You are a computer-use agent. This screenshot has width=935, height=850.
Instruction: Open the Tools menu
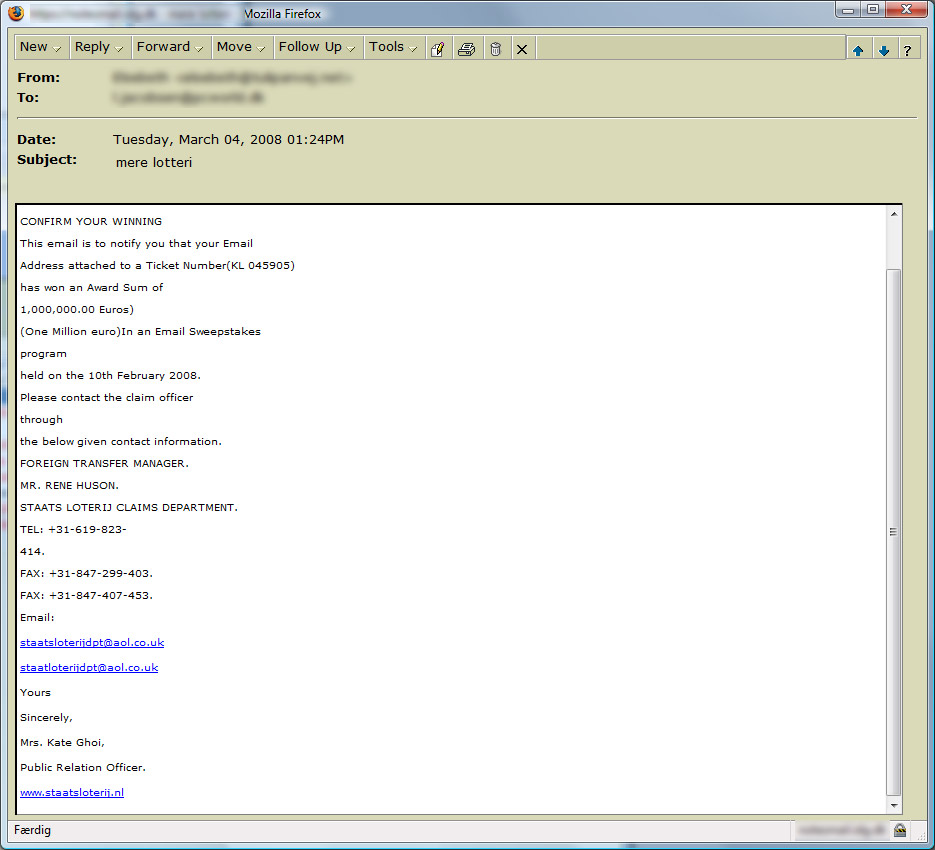pyautogui.click(x=393, y=47)
